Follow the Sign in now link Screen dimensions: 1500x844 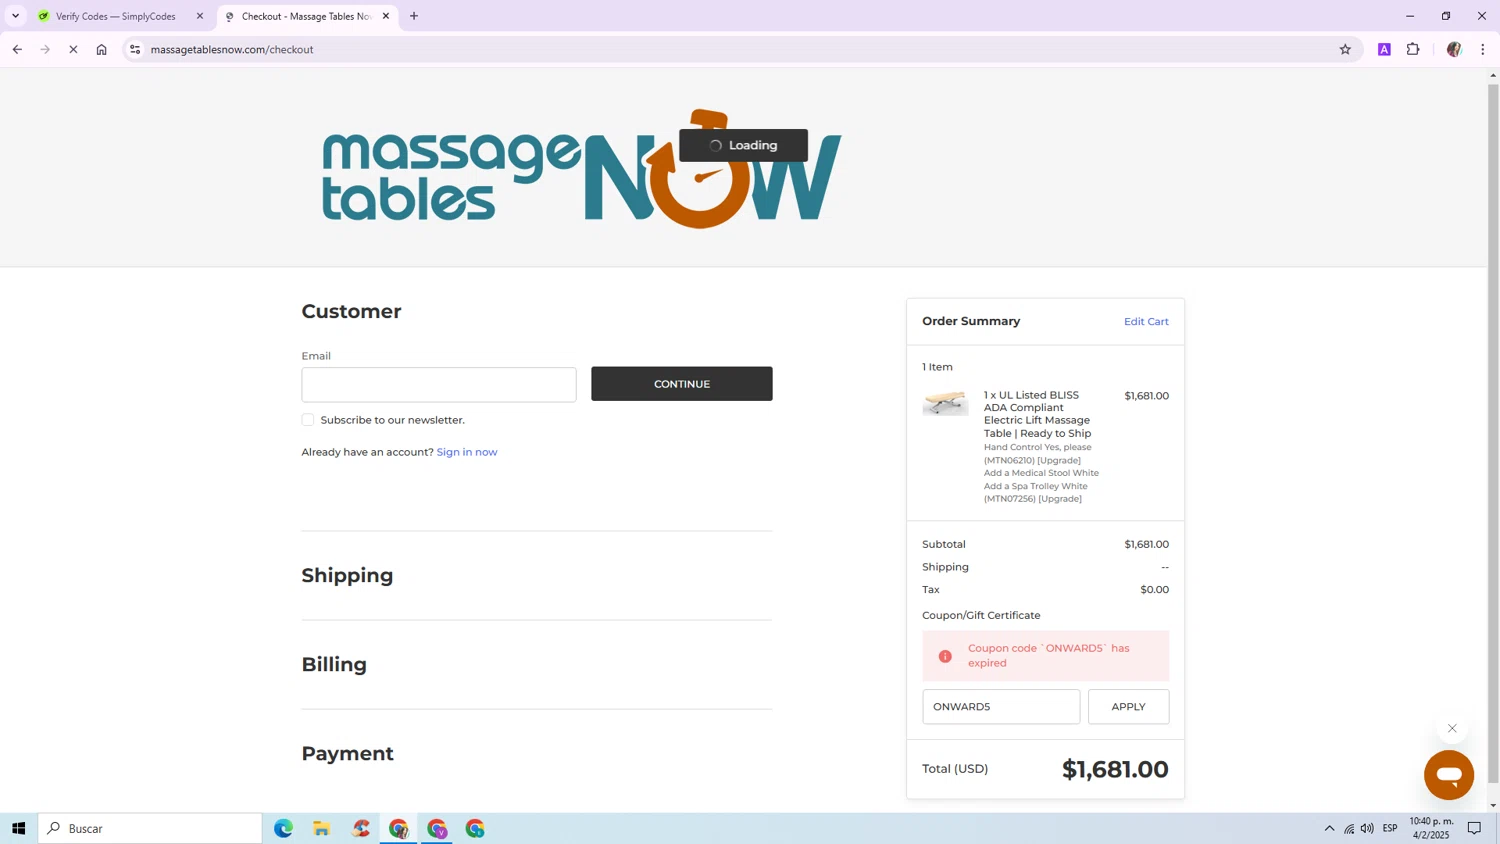tap(467, 452)
